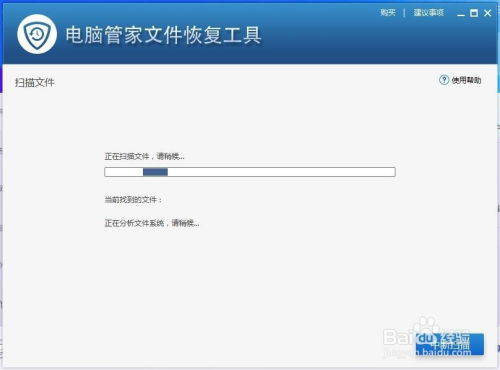Click the 扫描文件 section heading
This screenshot has width=500, height=370.
pyautogui.click(x=35, y=82)
